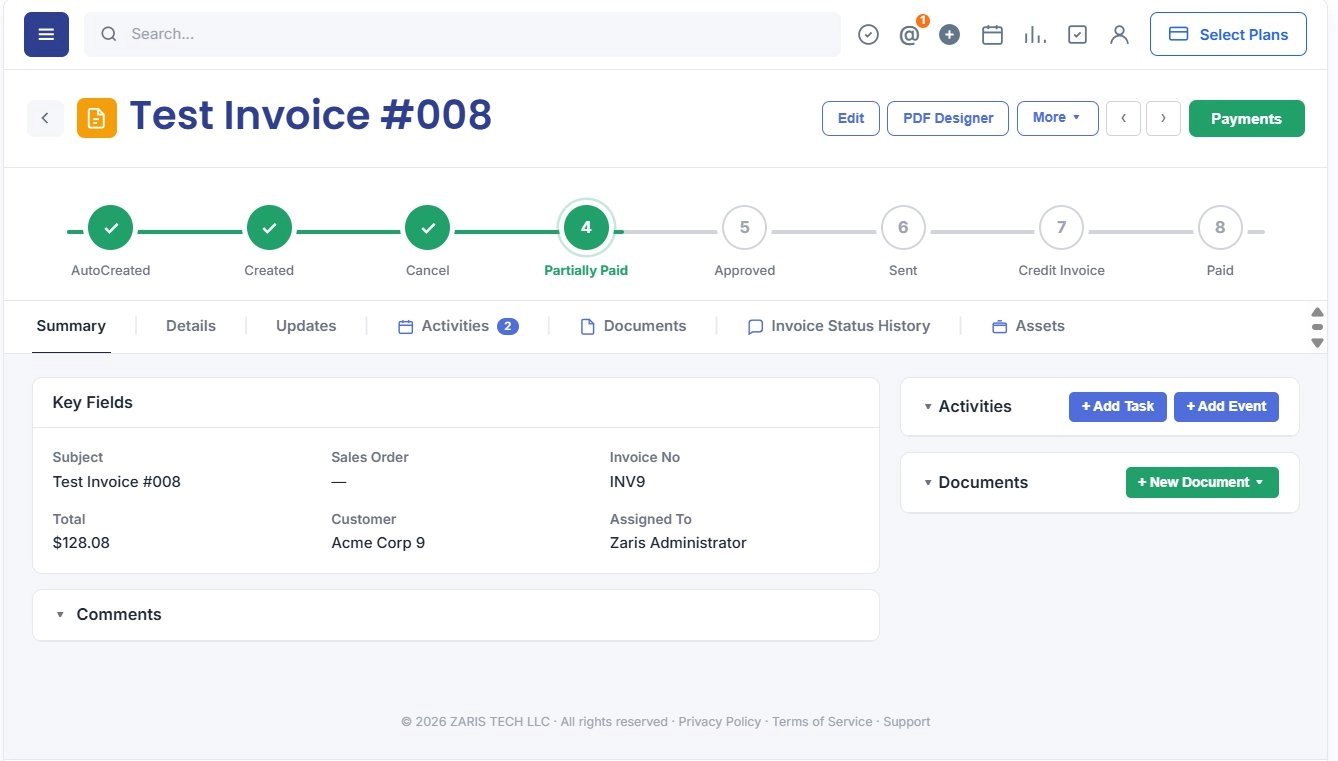Click the Add Event button

pyautogui.click(x=1226, y=406)
